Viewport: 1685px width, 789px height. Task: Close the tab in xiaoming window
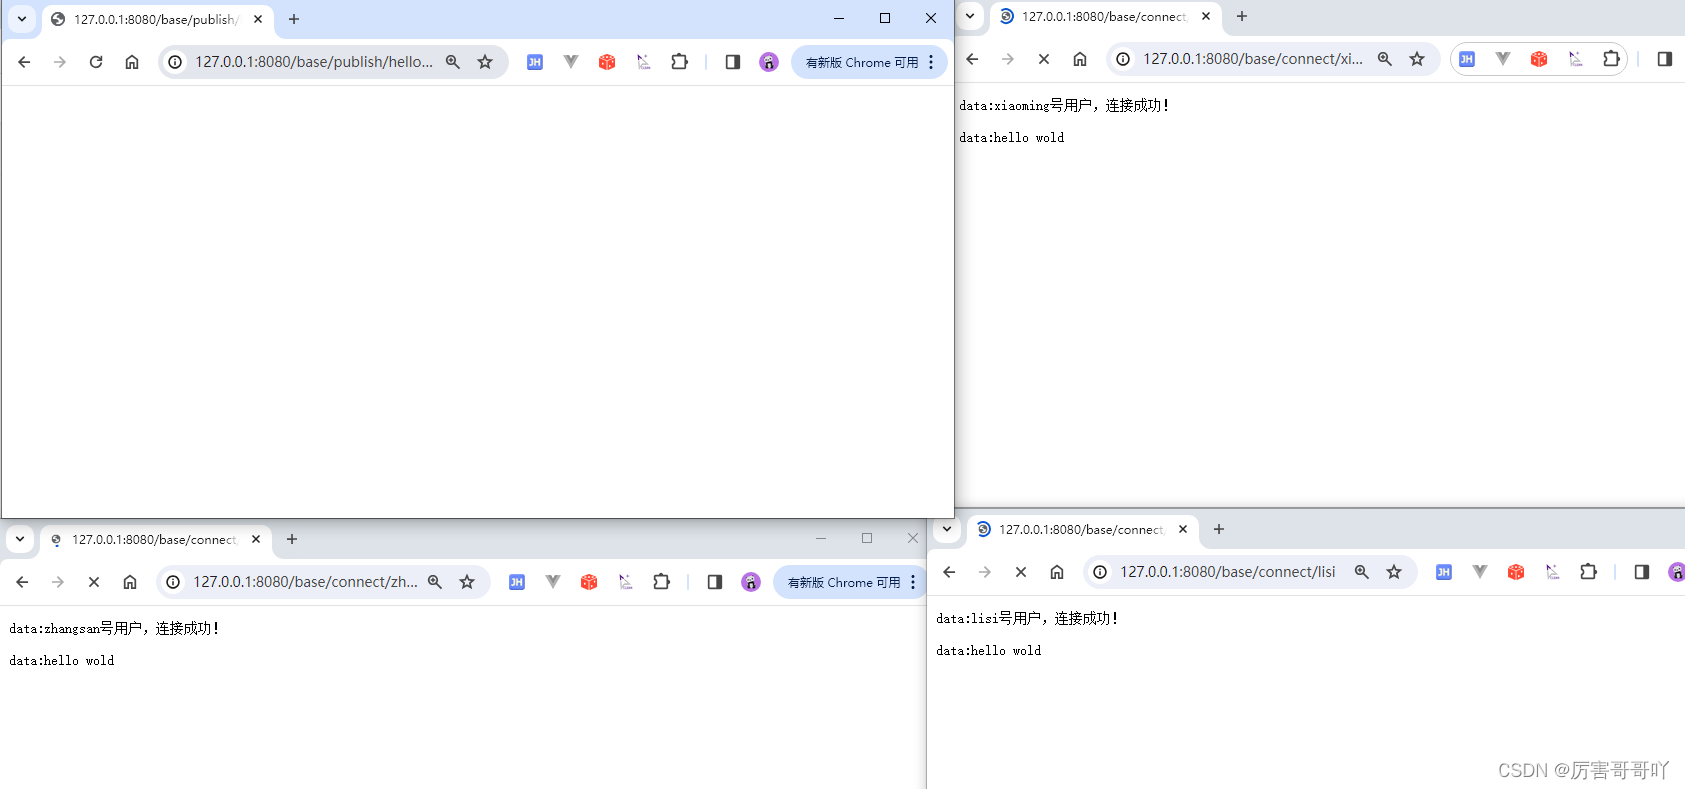click(x=1206, y=16)
